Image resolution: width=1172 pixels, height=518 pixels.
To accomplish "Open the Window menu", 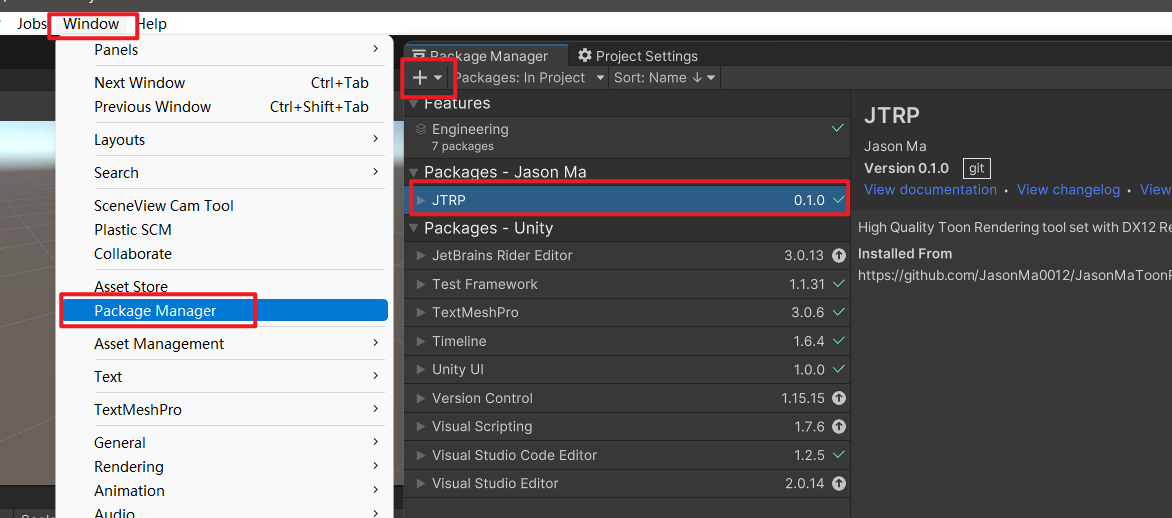I will 91,24.
